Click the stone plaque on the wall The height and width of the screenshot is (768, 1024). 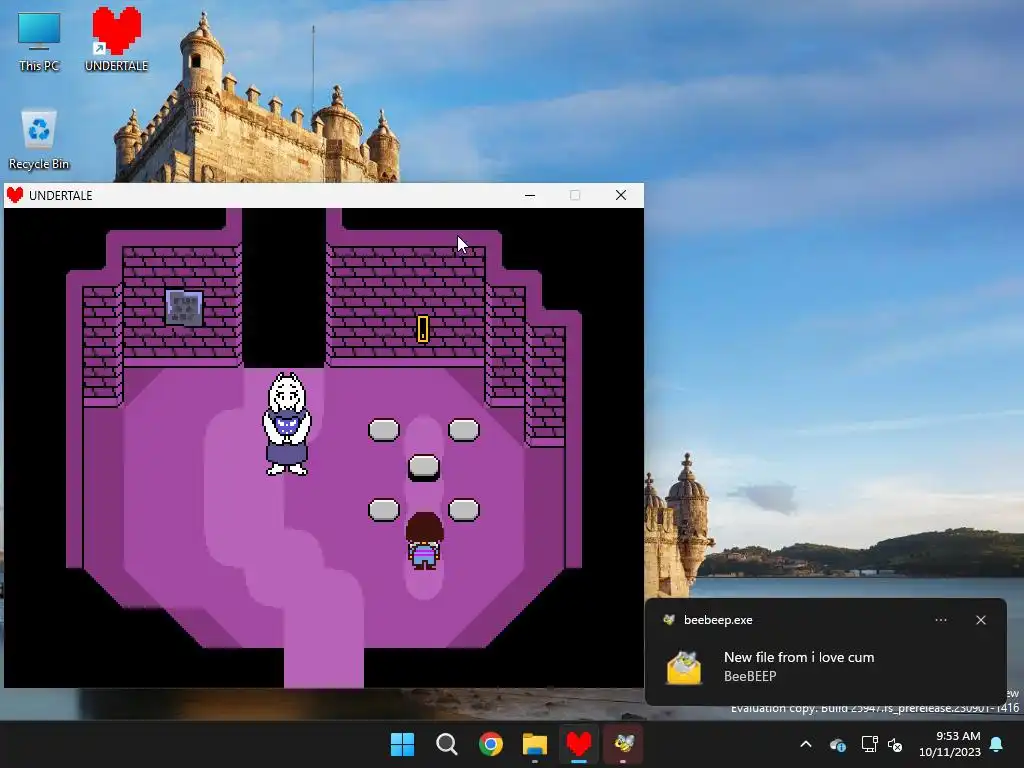(184, 307)
